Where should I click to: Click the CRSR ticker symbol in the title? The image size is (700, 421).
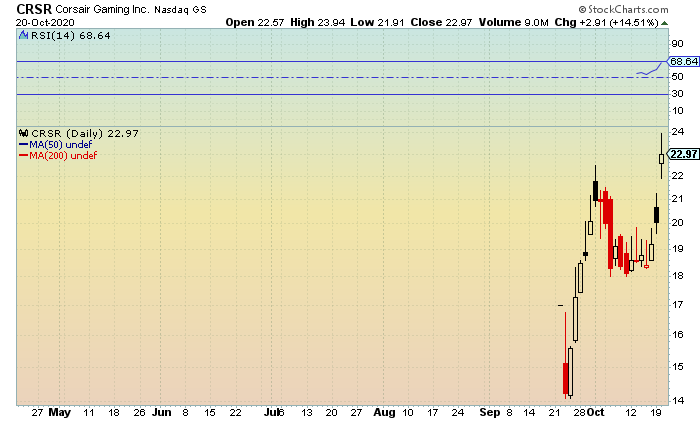coord(34,9)
